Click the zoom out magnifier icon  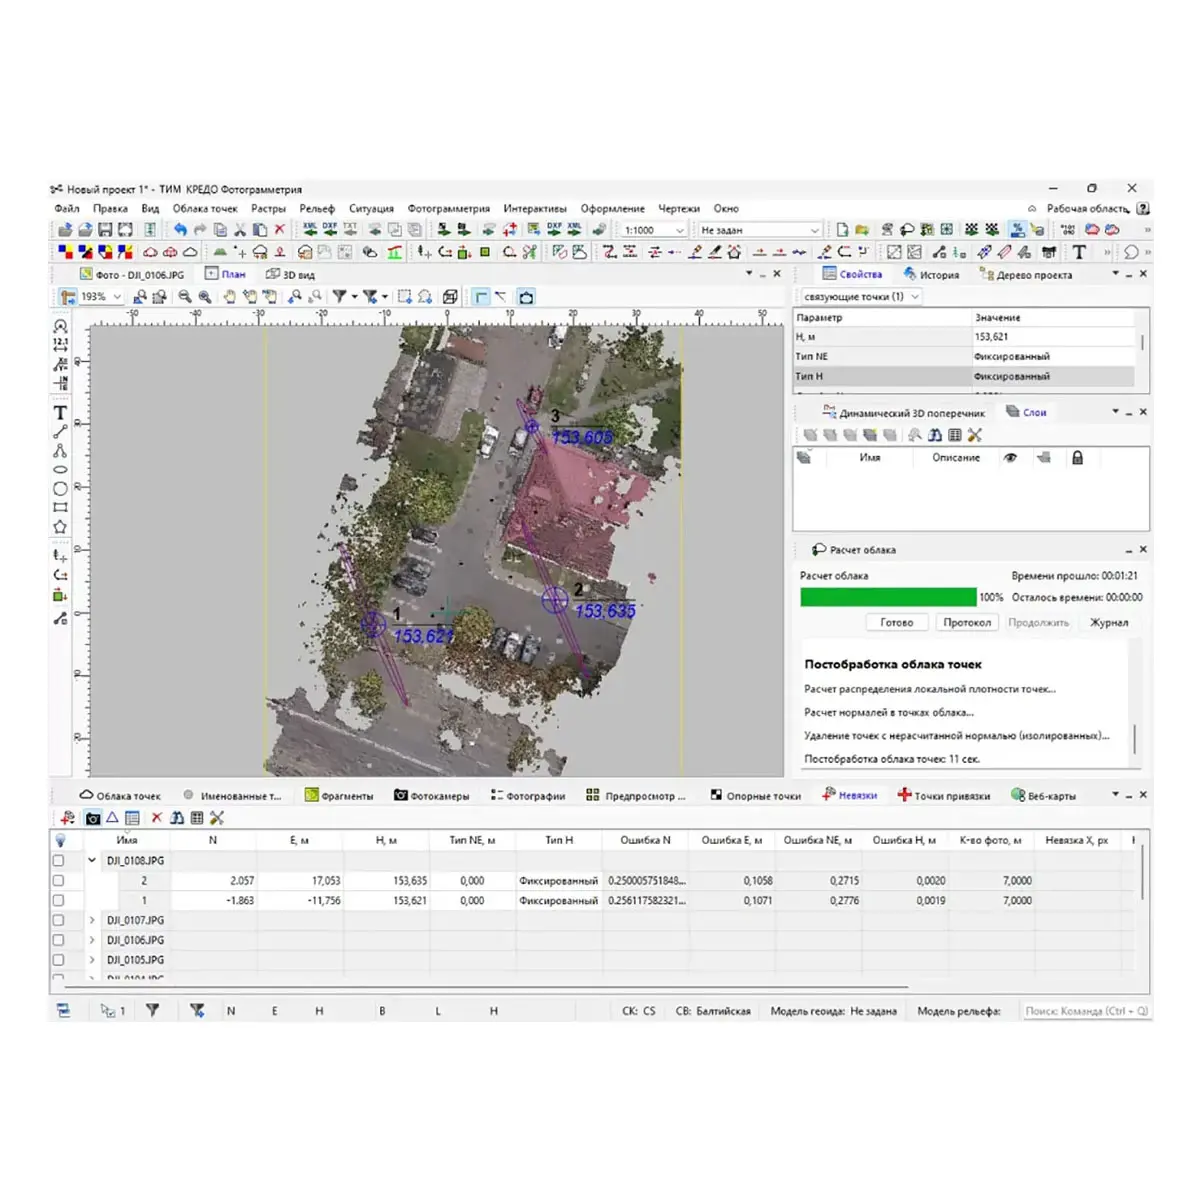[x=185, y=297]
